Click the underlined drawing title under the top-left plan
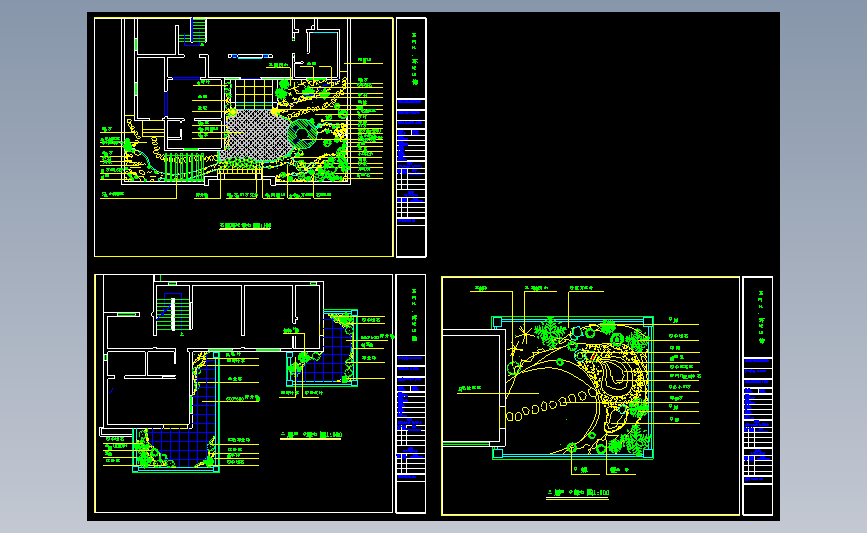Screen dimensions: 867x533 tap(245, 226)
